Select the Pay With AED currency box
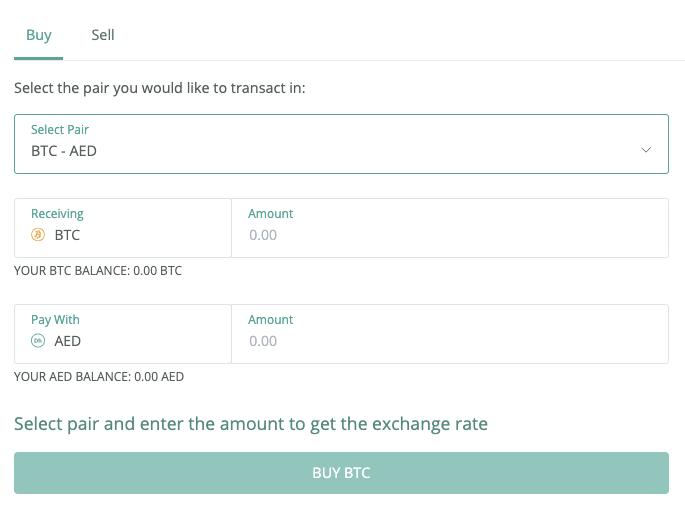This screenshot has height=527, width=685. 123,334
